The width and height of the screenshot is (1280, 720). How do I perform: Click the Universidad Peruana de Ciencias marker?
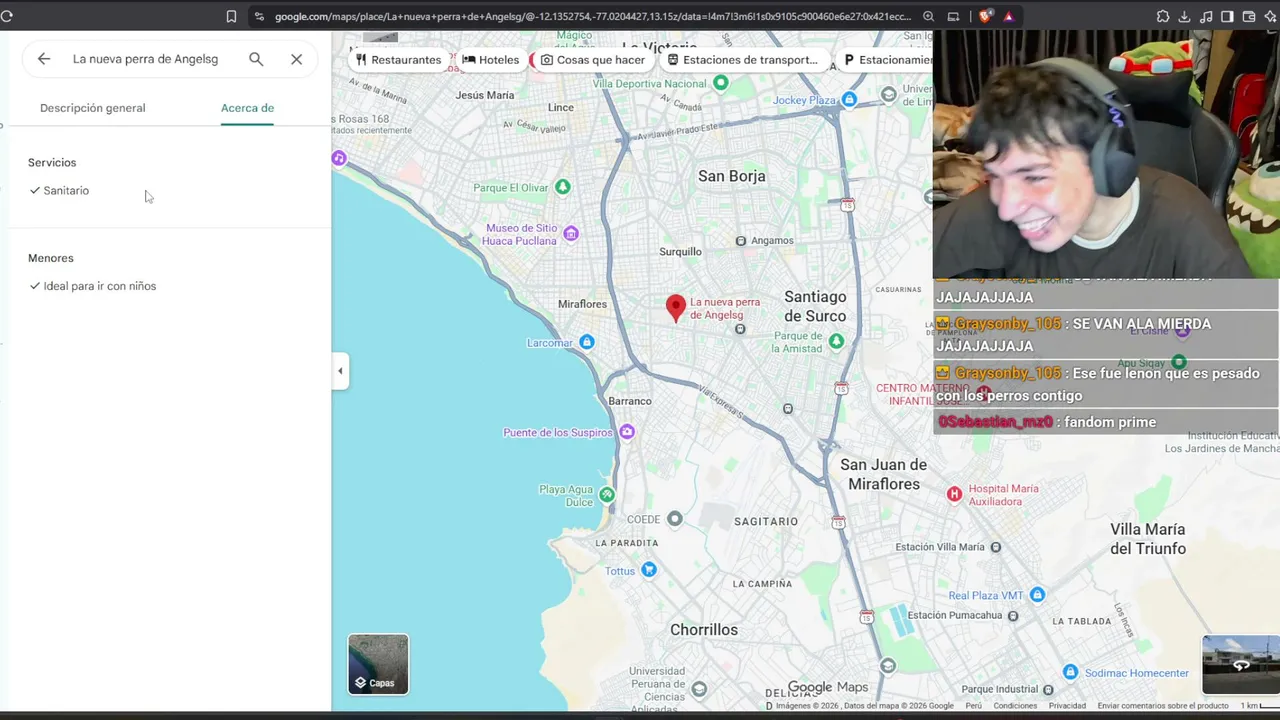tap(699, 688)
